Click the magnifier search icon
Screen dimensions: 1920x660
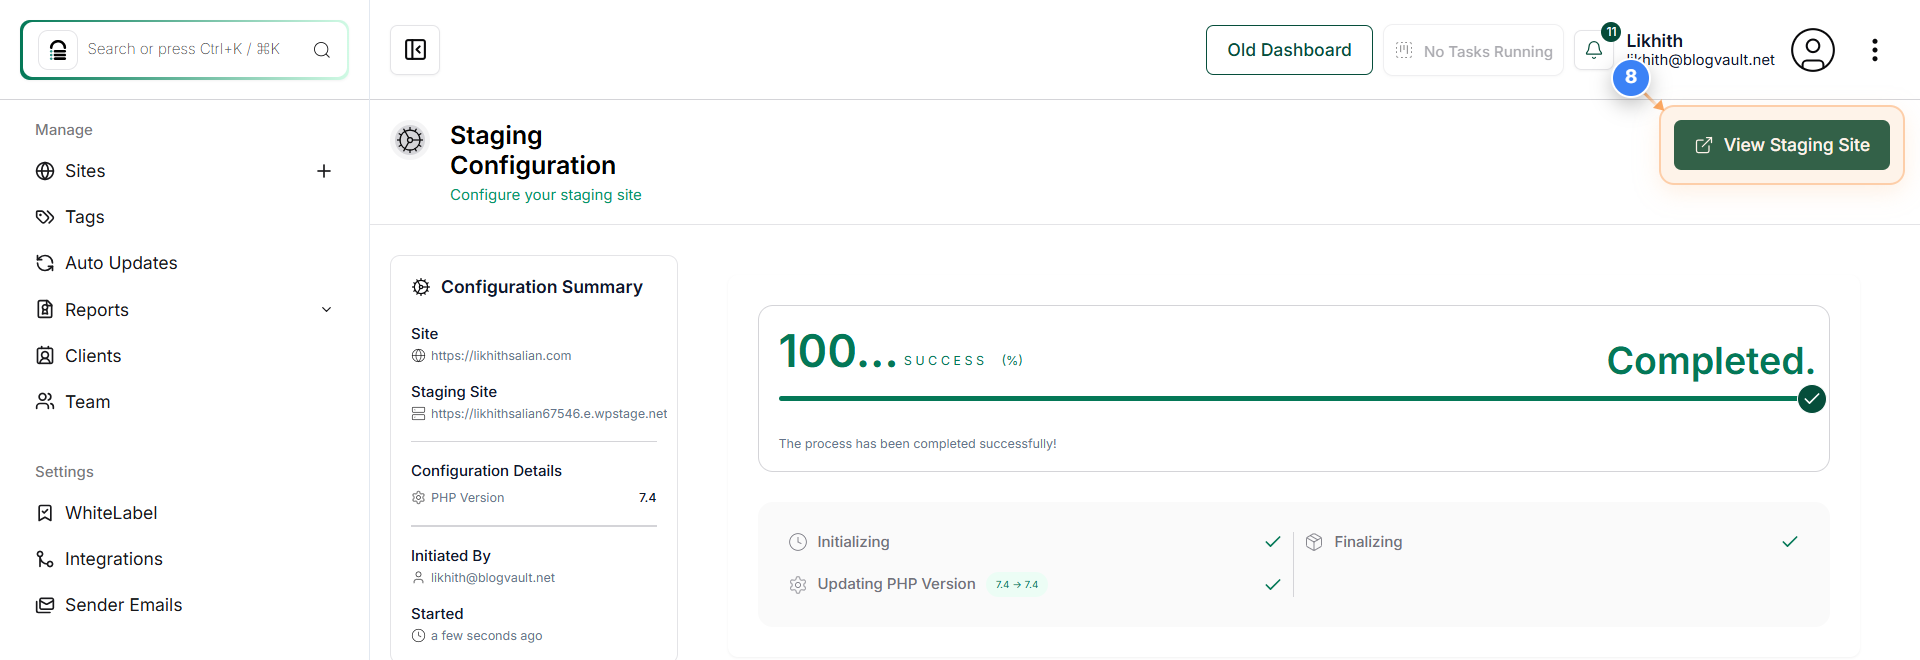pos(322,50)
